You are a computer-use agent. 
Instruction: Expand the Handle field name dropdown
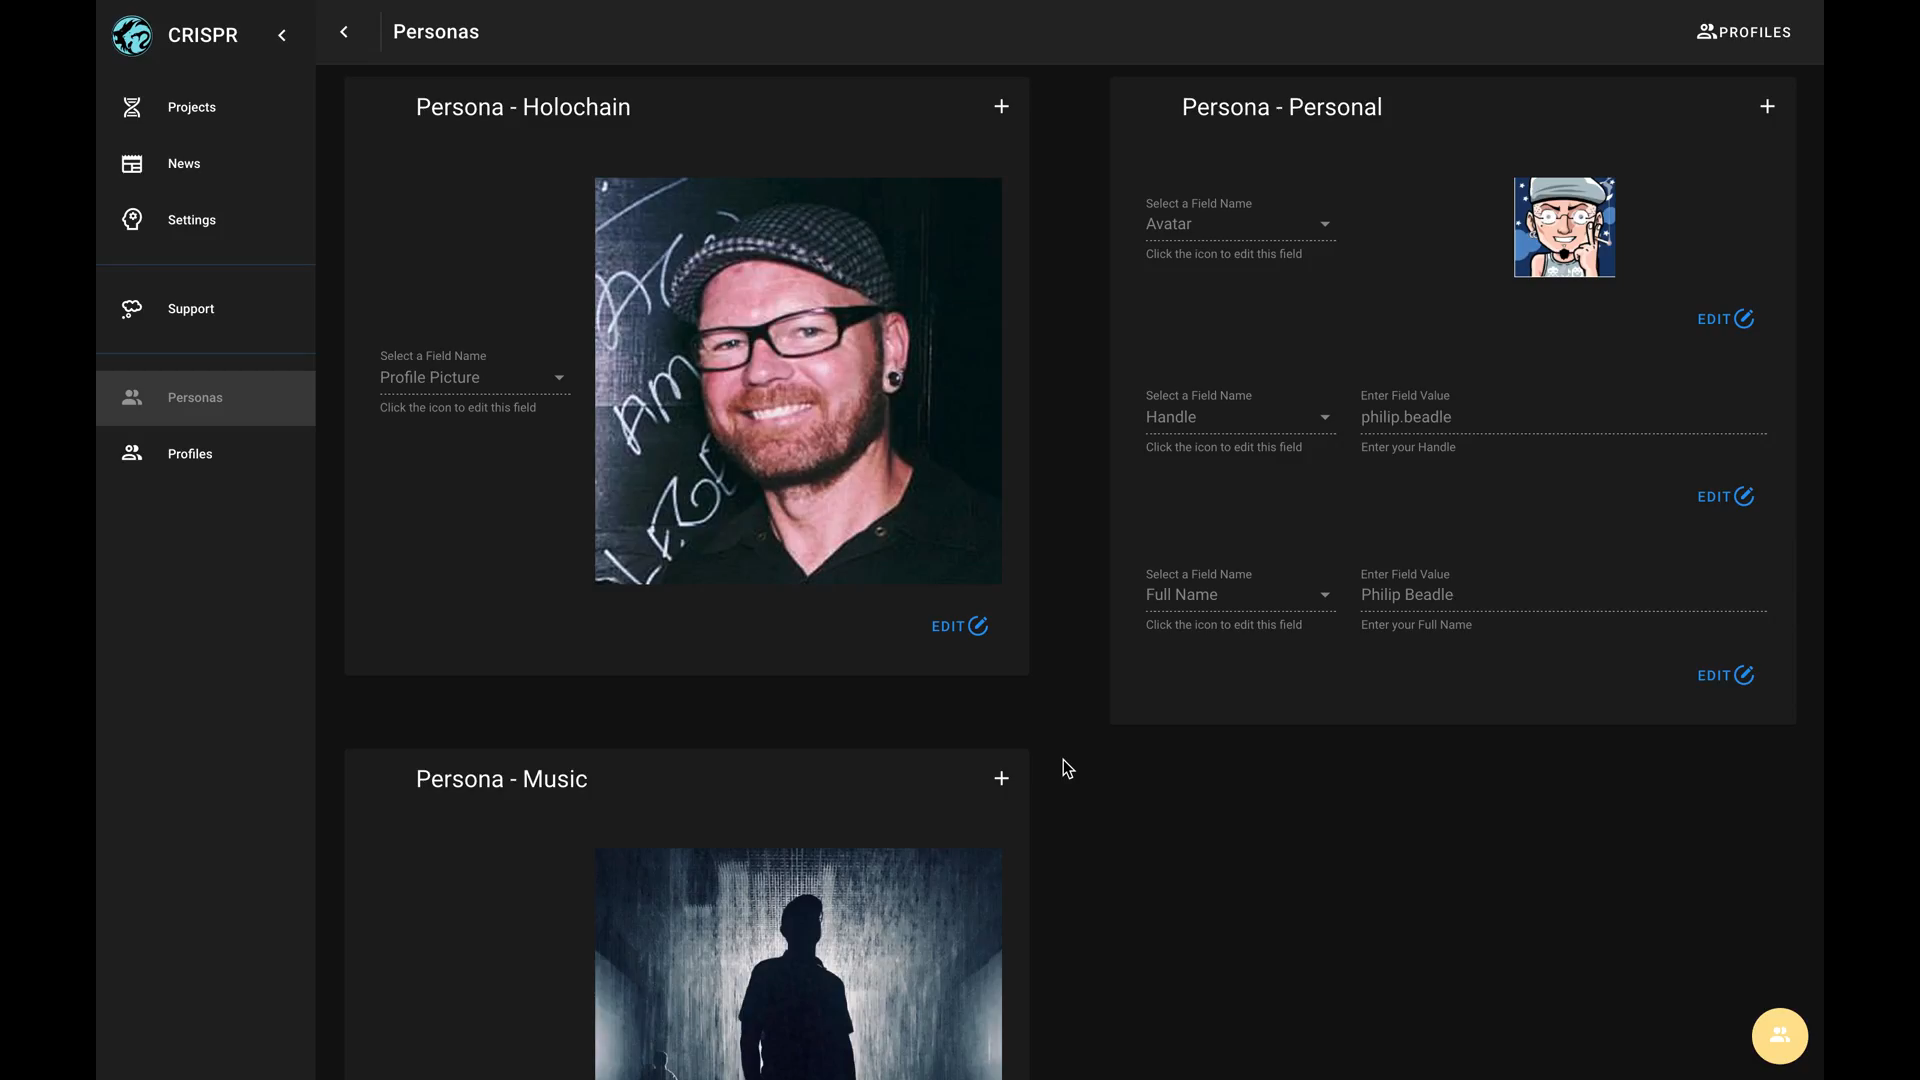click(1324, 417)
